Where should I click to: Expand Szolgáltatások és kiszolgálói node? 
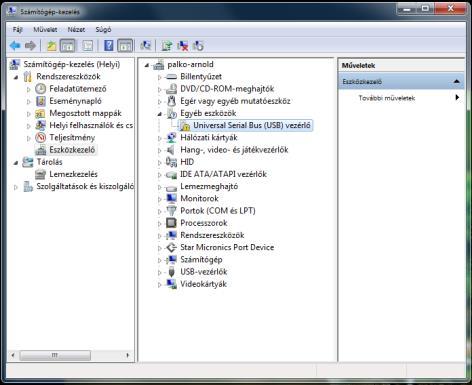pos(16,187)
